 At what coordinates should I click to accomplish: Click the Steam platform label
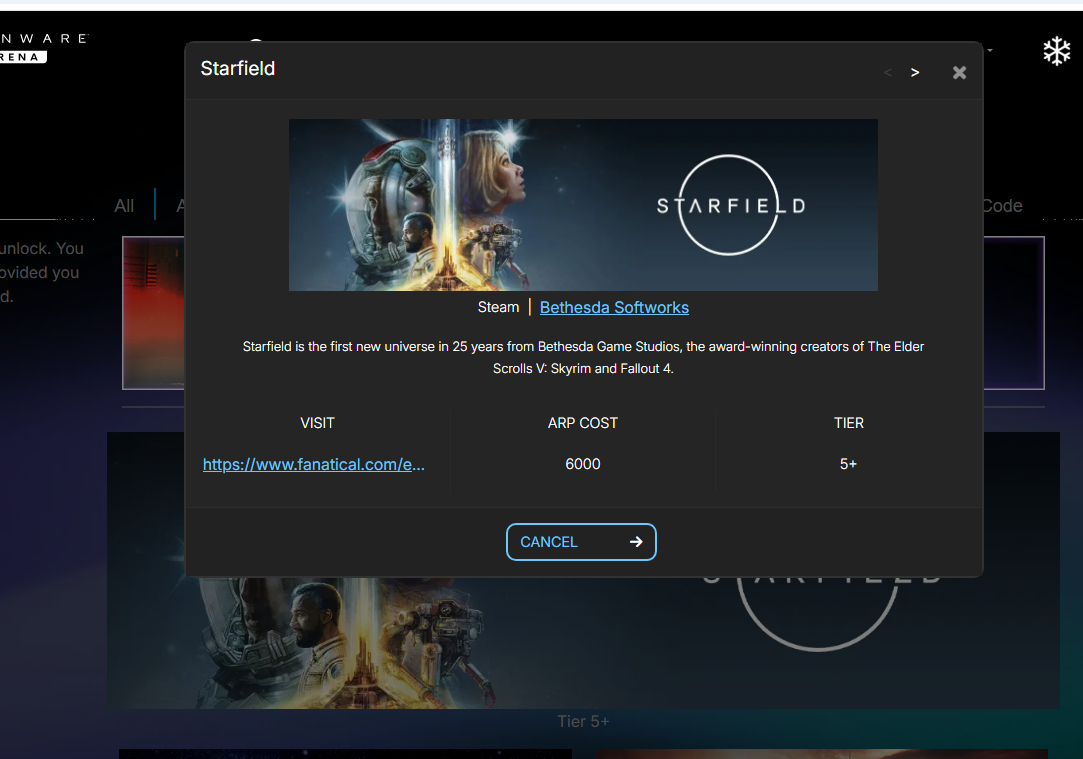click(498, 307)
